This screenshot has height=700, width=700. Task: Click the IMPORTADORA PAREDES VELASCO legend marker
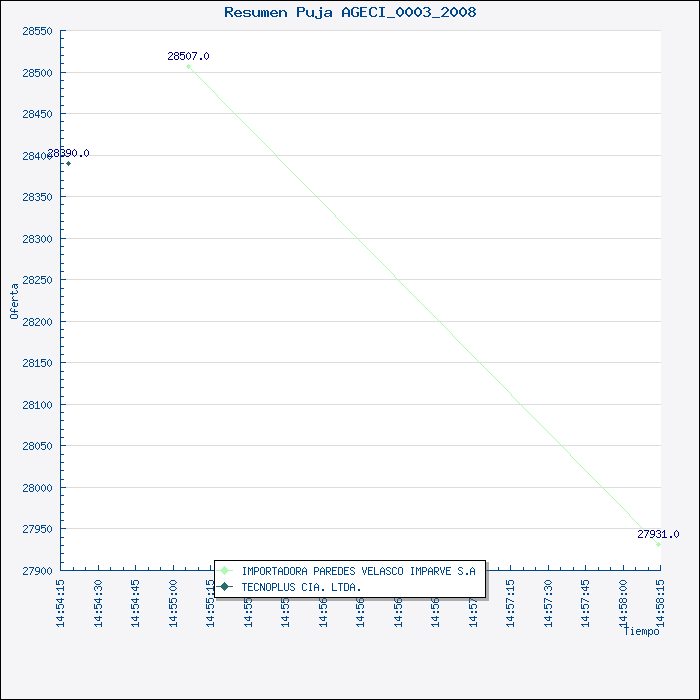click(x=225, y=571)
